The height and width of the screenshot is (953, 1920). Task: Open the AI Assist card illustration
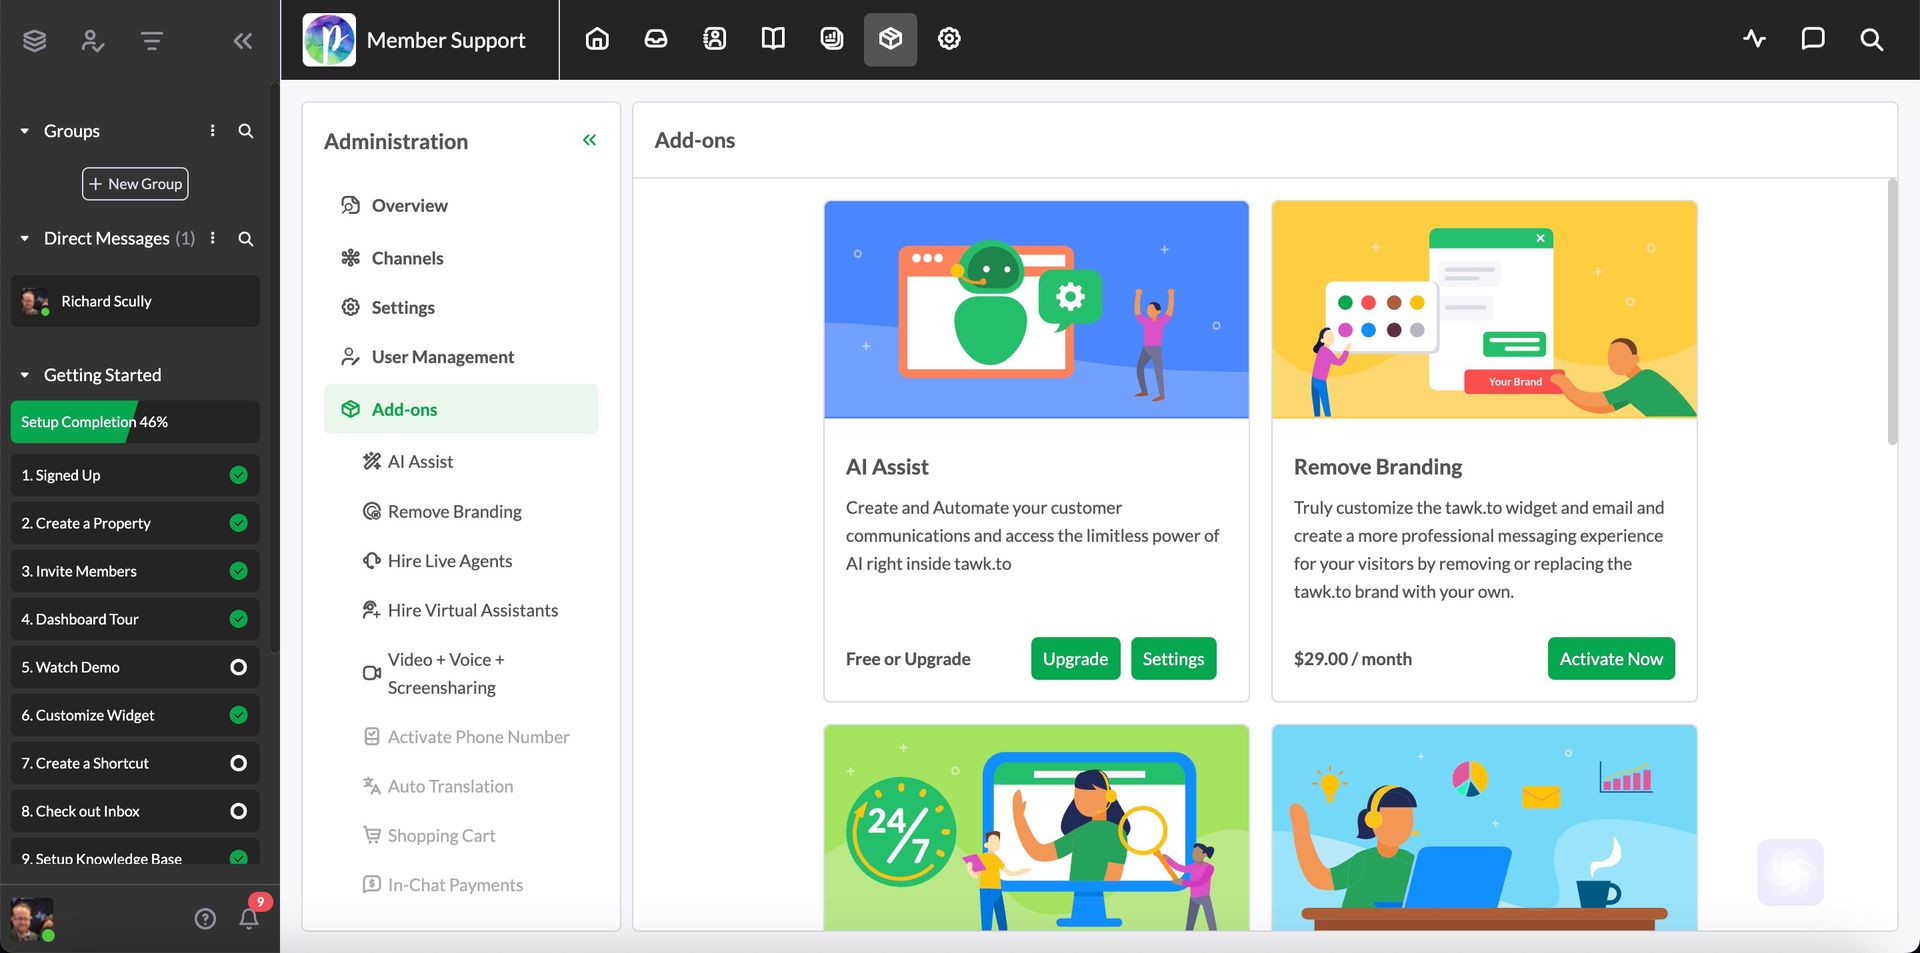point(1036,310)
